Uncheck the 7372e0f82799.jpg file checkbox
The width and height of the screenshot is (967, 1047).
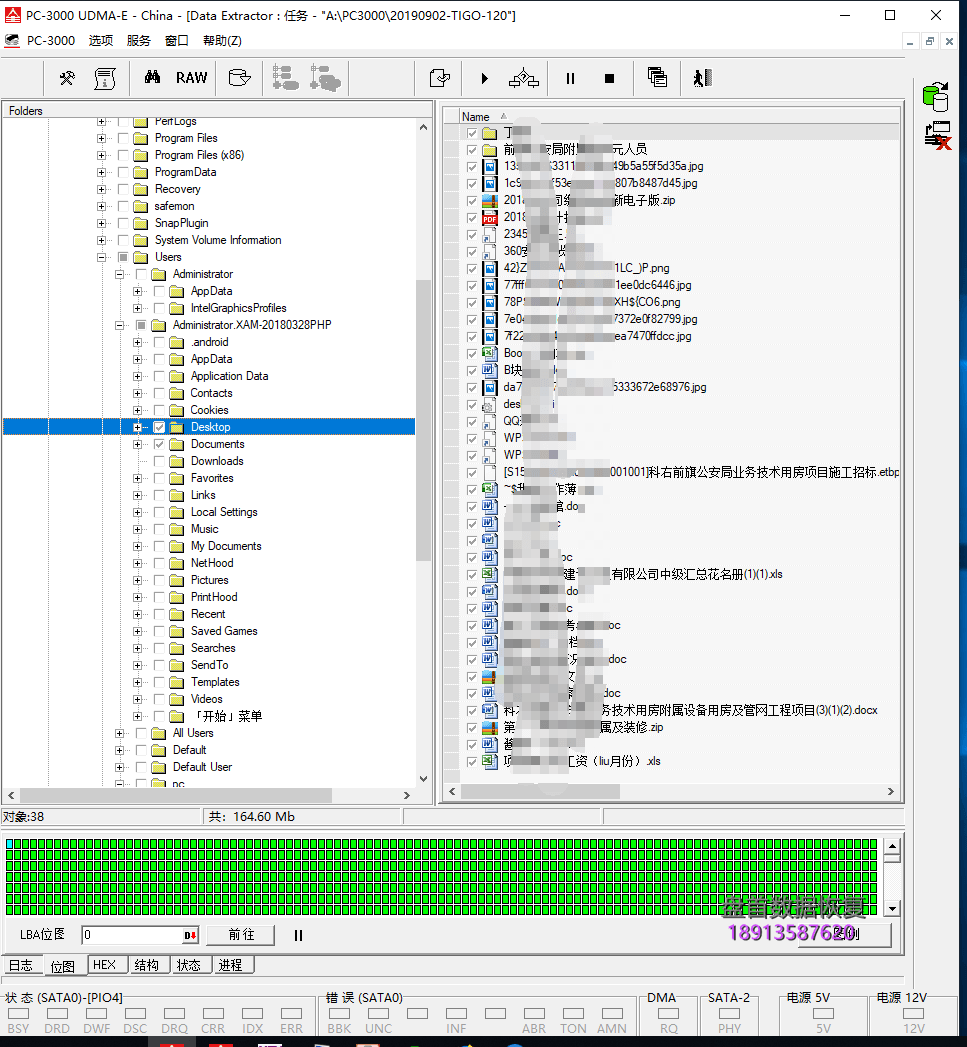pos(472,319)
